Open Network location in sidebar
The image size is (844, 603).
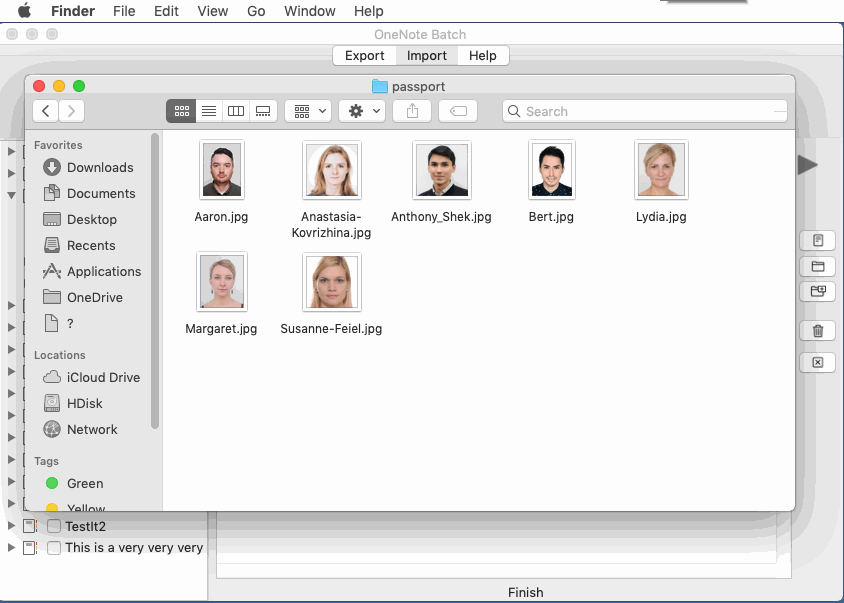coord(81,429)
